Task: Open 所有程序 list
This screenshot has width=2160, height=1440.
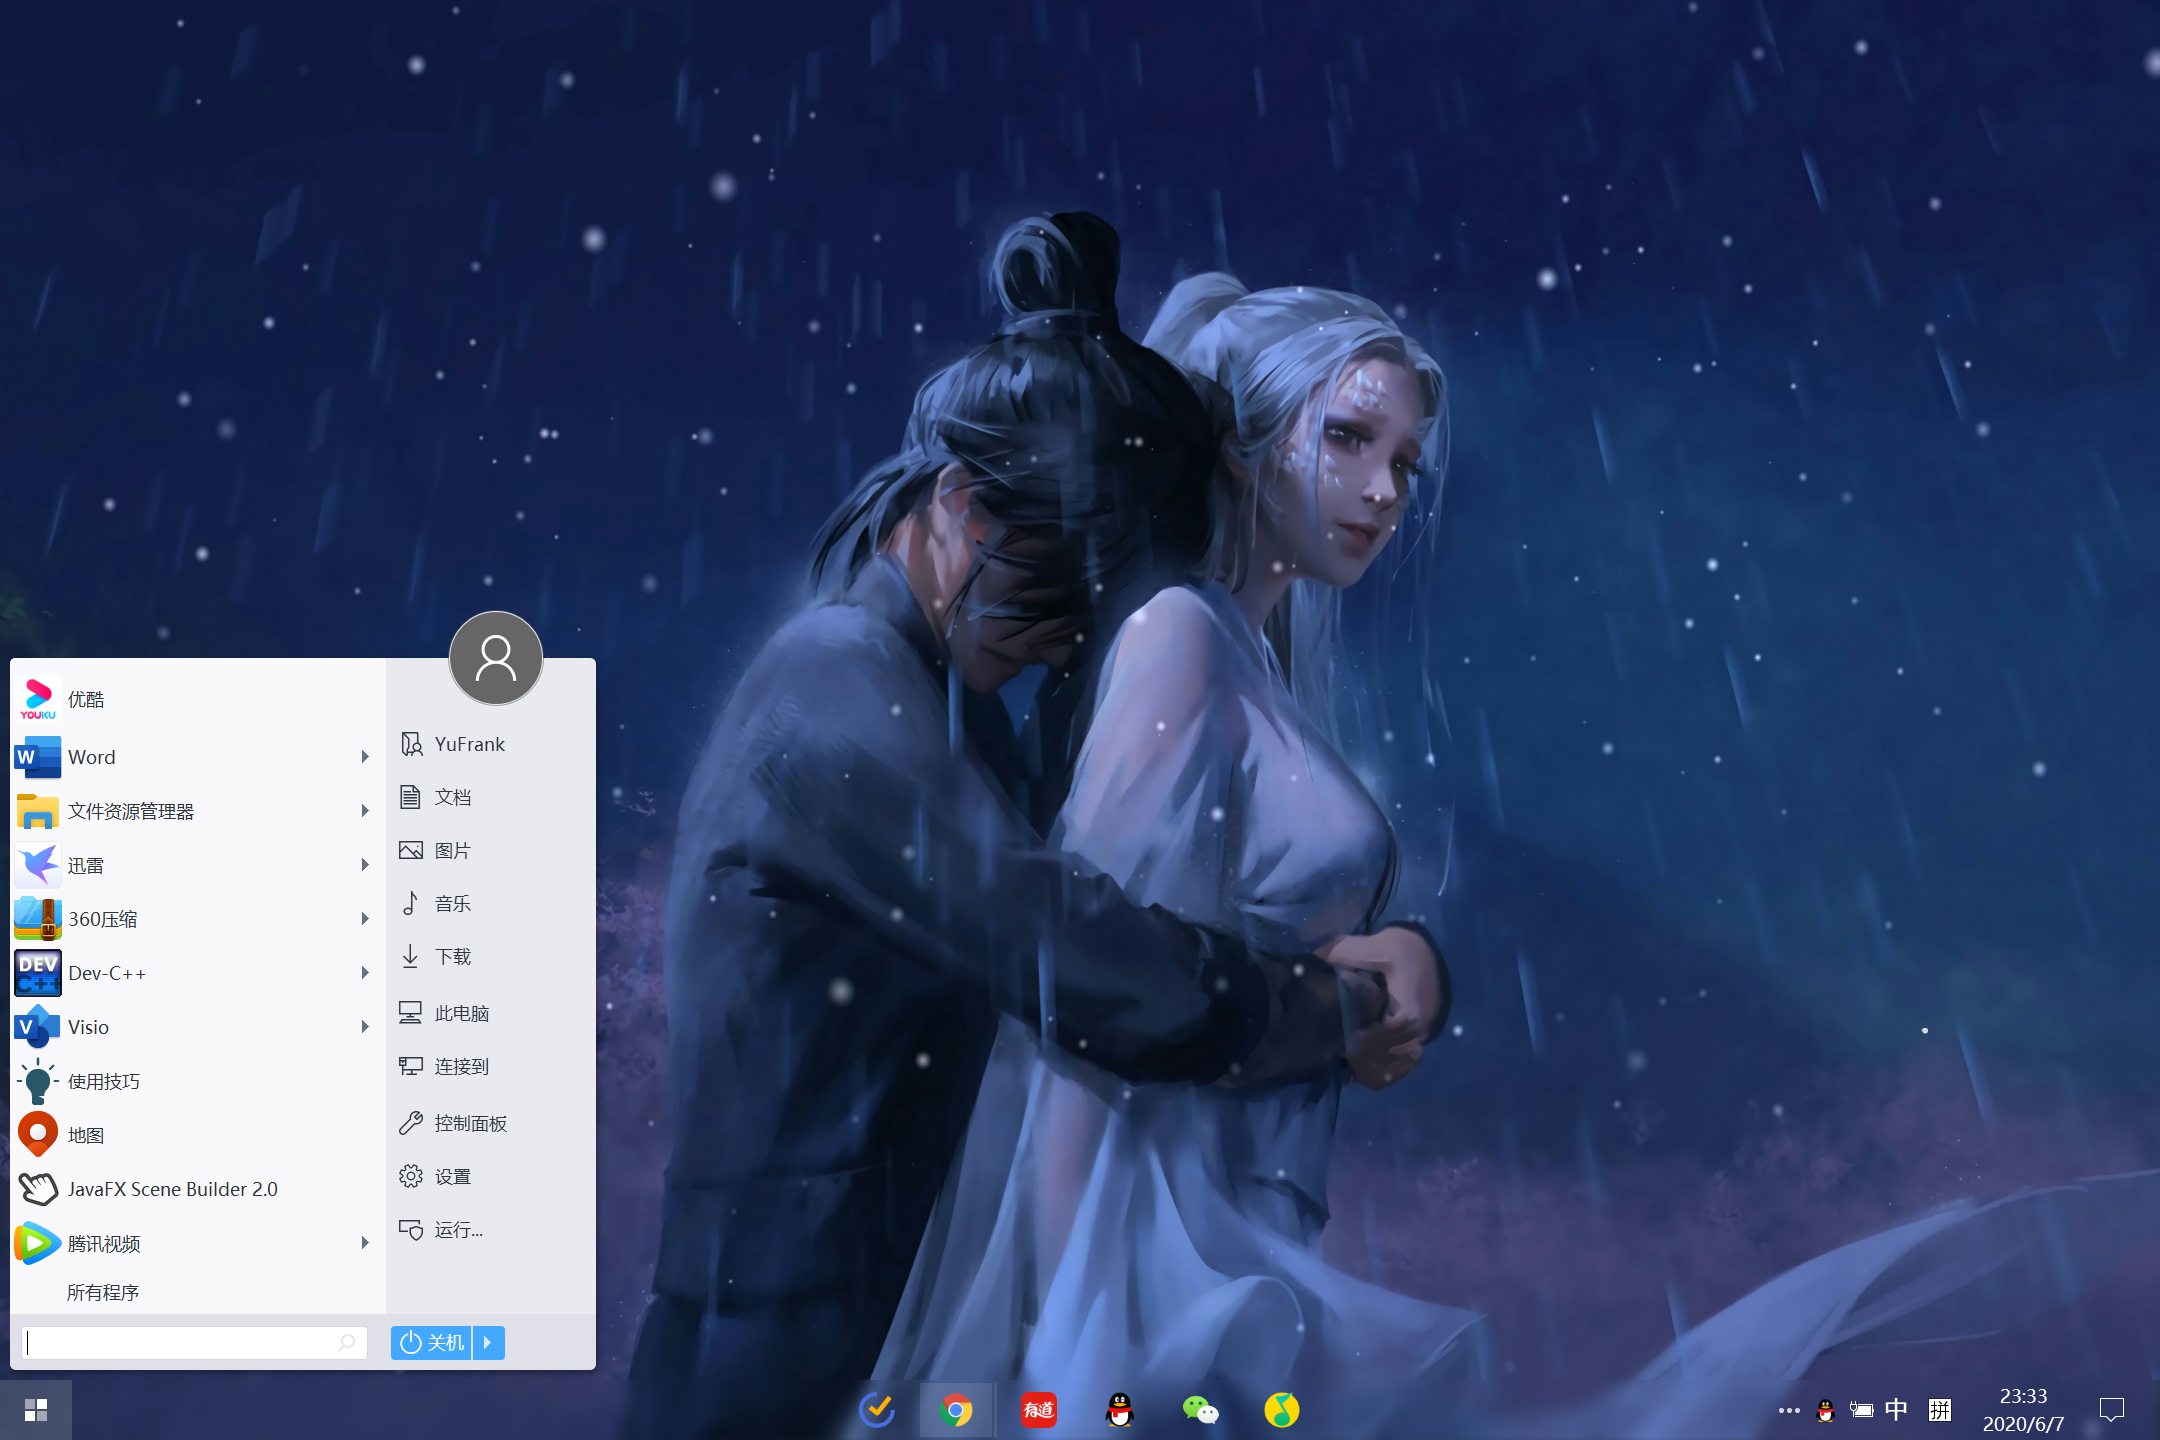Action: click(x=103, y=1292)
